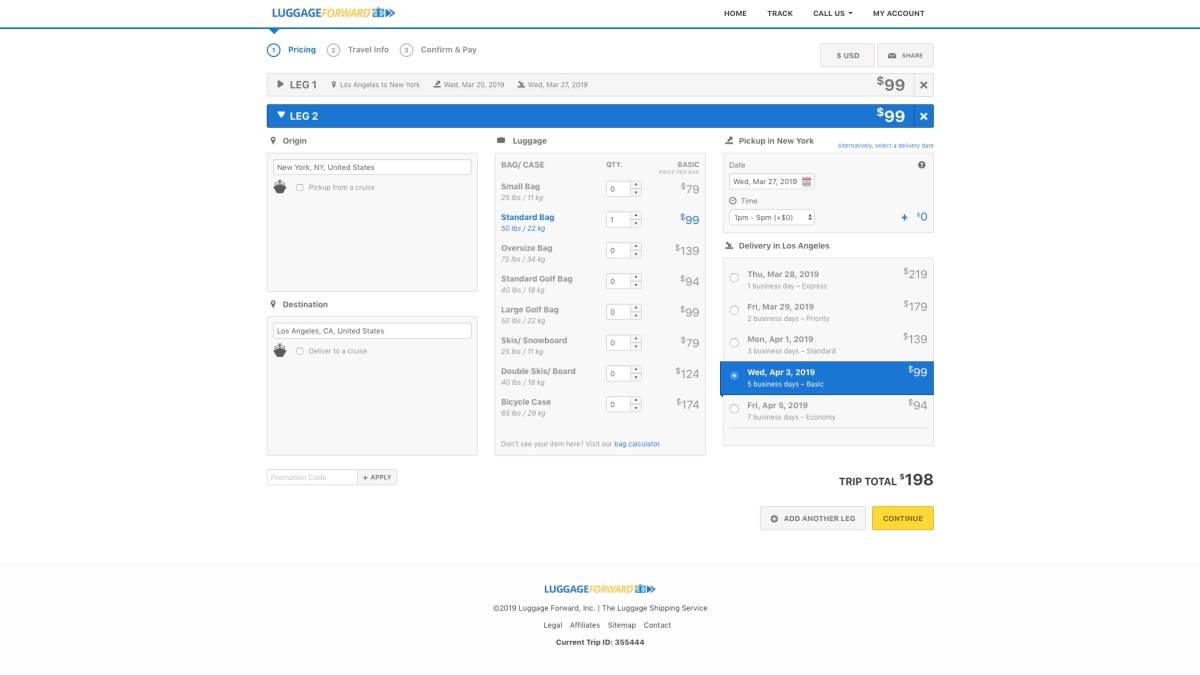Check 'Deliver to a cruise' checkbox
1200x675 pixels.
point(300,351)
